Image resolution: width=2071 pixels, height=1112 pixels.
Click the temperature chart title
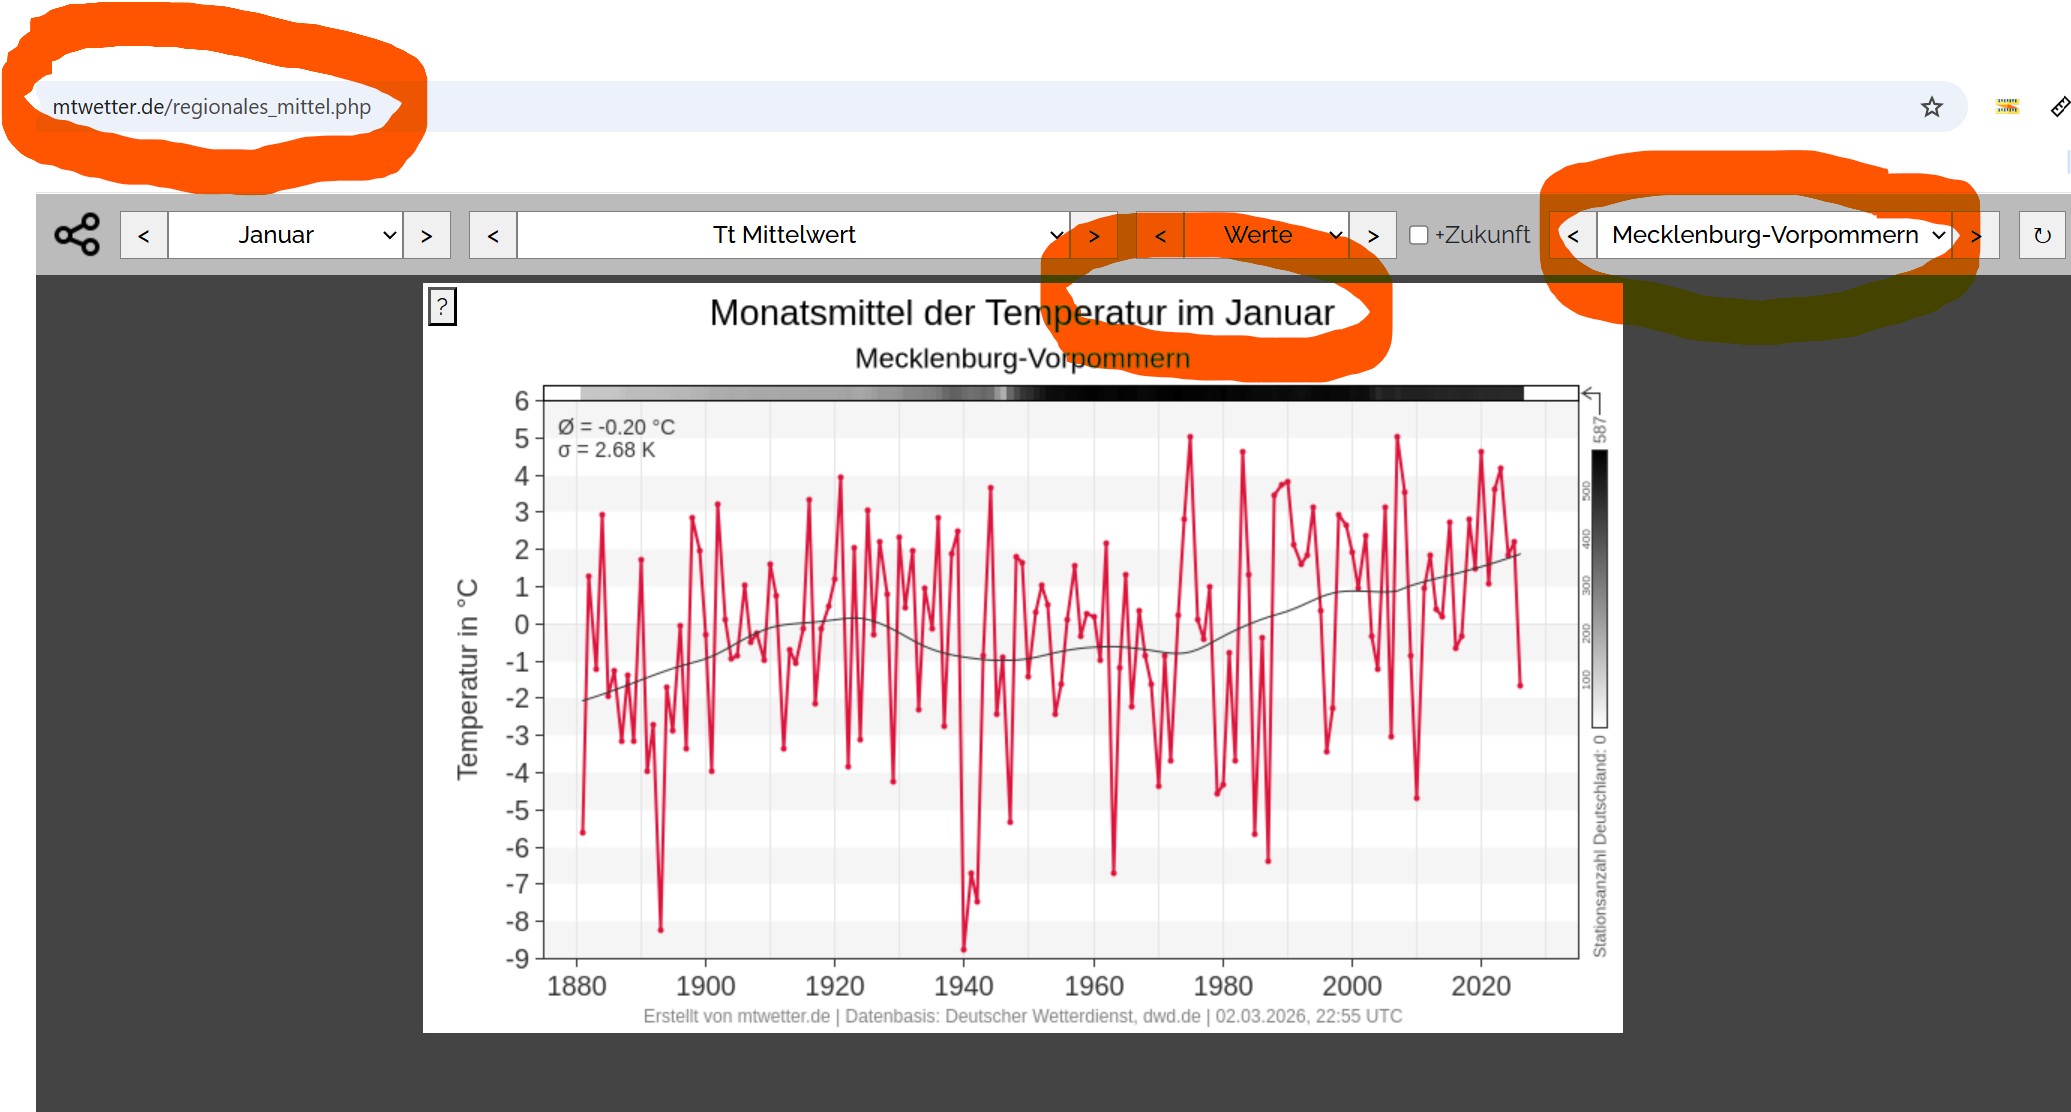click(x=1021, y=313)
